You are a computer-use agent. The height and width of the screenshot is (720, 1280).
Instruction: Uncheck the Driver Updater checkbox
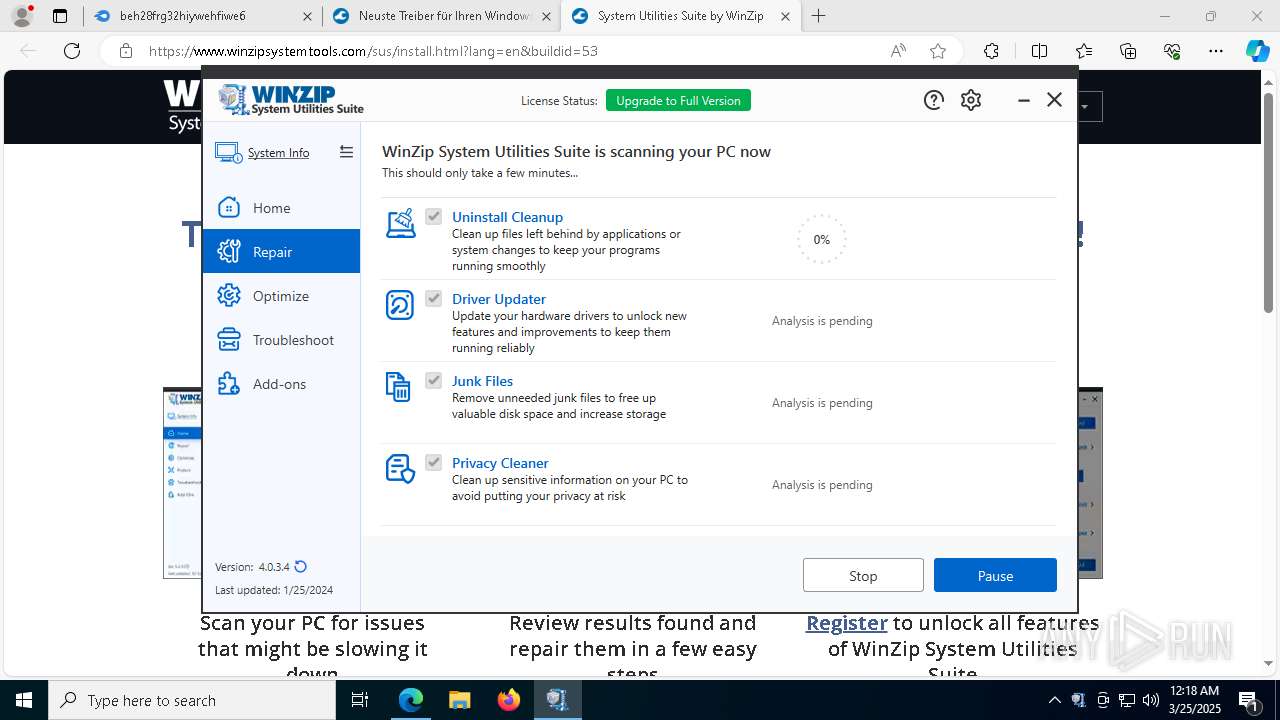[433, 298]
